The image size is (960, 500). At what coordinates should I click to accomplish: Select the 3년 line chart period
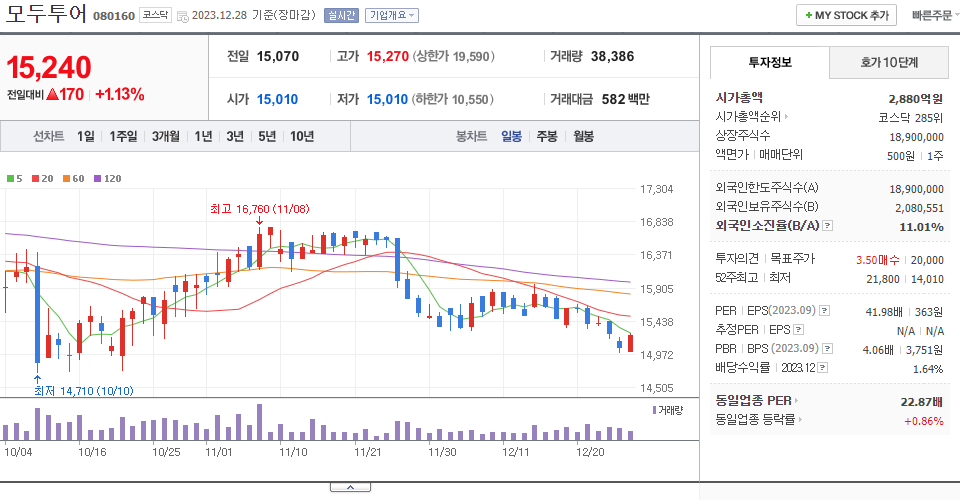tap(235, 136)
